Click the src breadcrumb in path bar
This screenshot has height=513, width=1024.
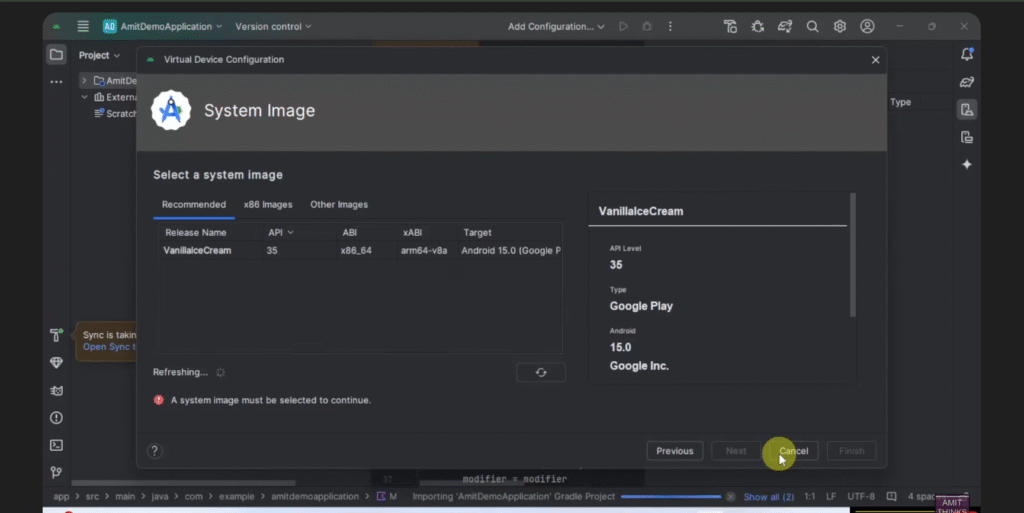(x=93, y=497)
